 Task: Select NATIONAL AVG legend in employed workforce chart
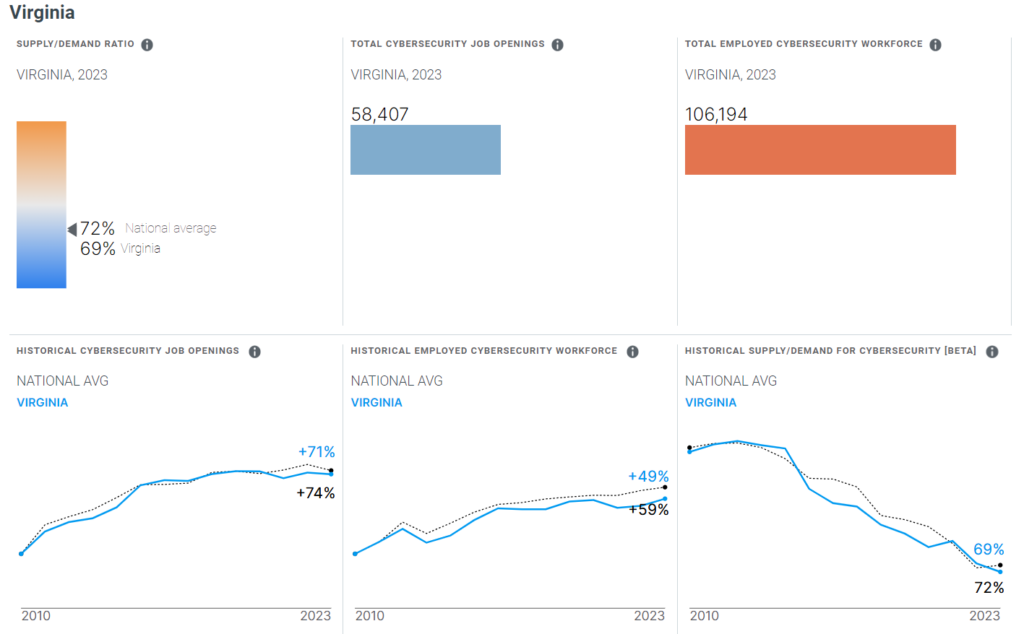396,381
